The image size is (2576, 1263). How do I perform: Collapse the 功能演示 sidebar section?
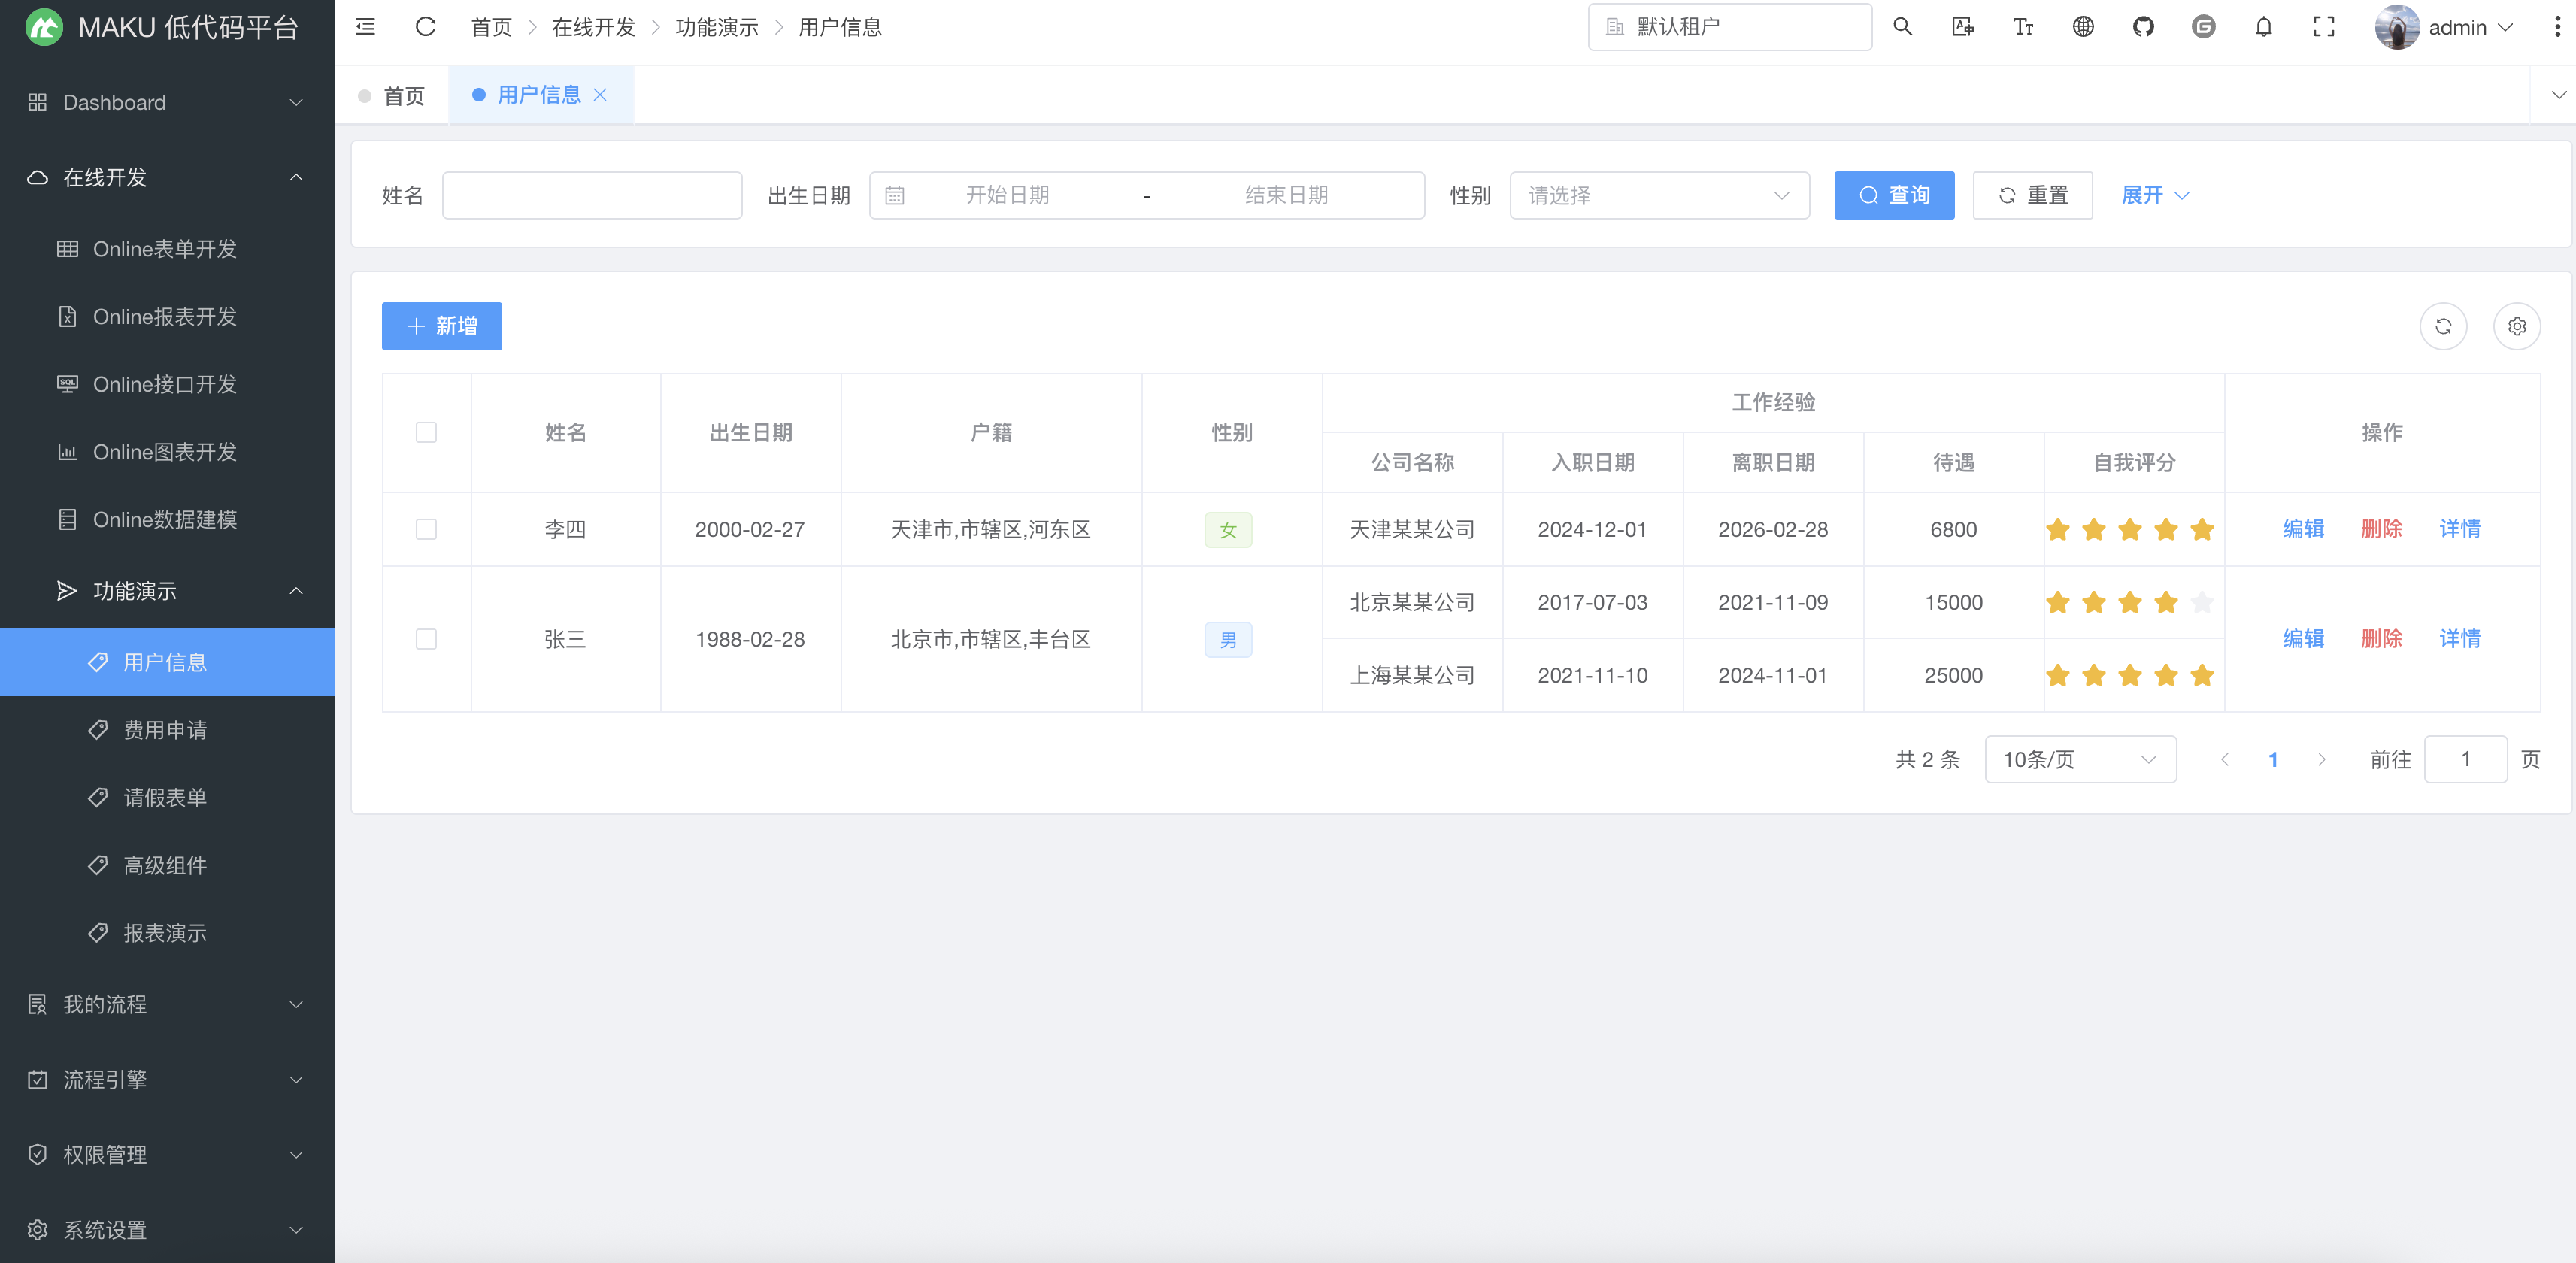pos(168,591)
